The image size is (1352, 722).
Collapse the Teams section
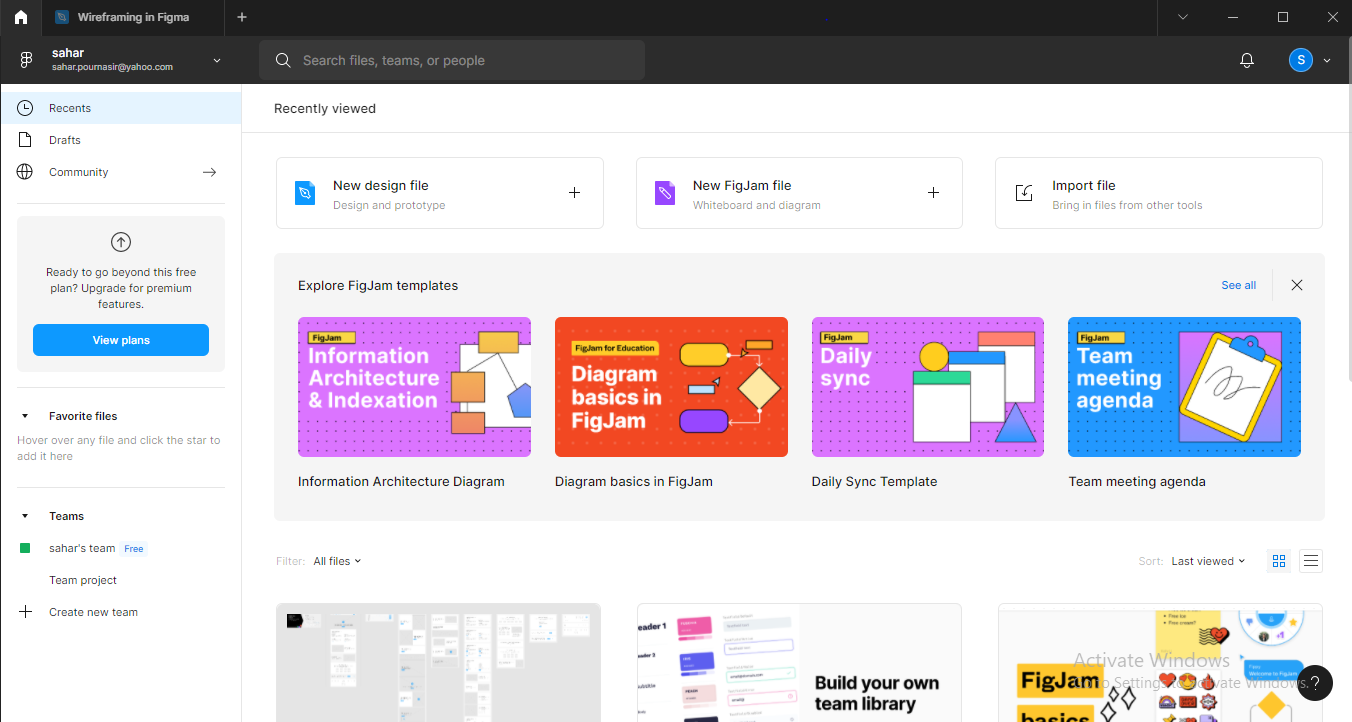pyautogui.click(x=25, y=516)
